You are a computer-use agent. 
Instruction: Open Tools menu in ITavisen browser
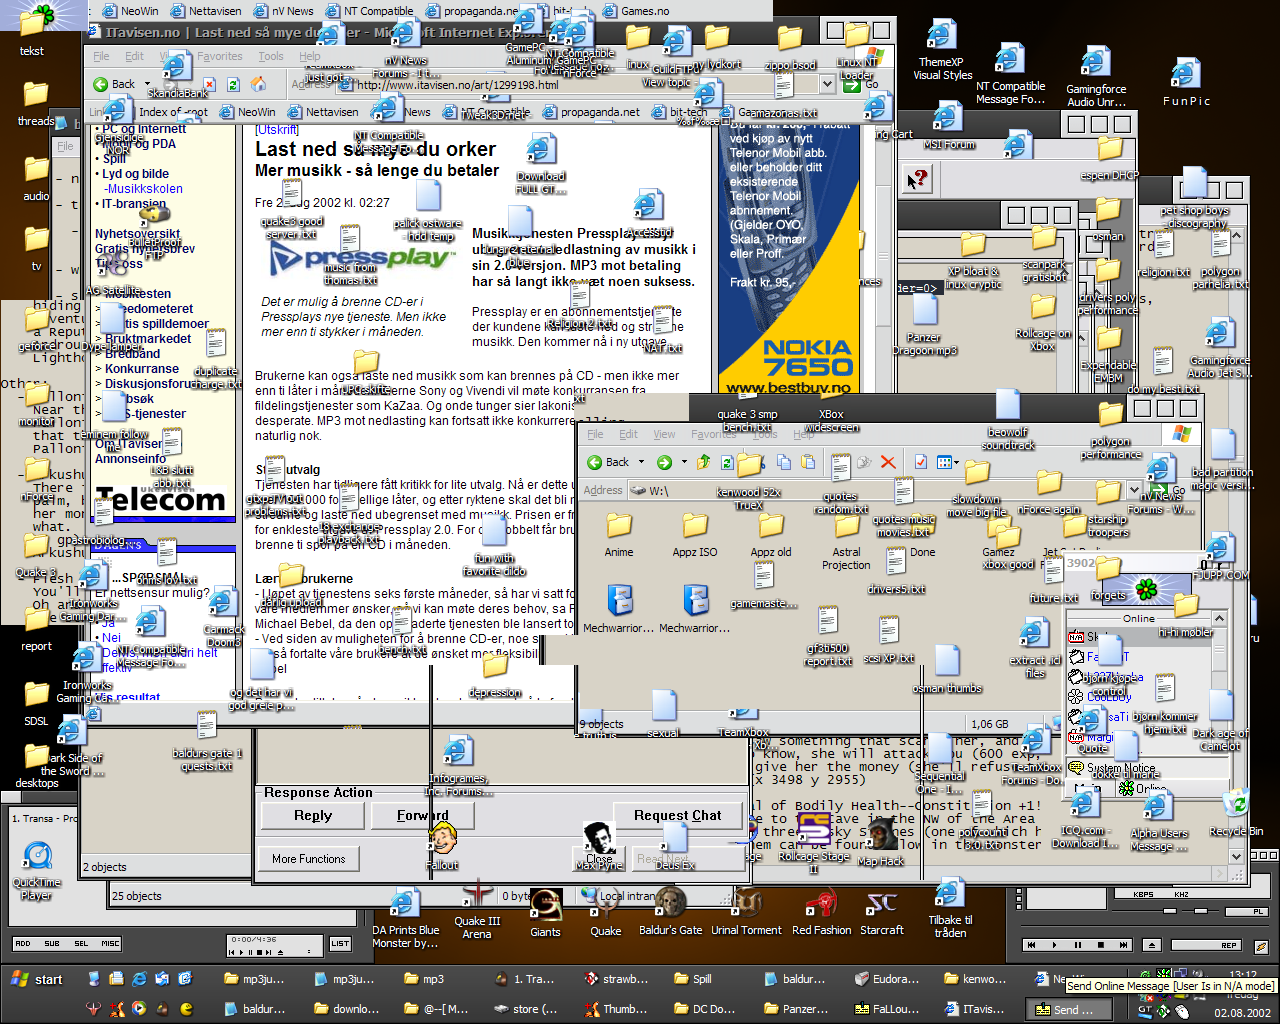click(271, 56)
